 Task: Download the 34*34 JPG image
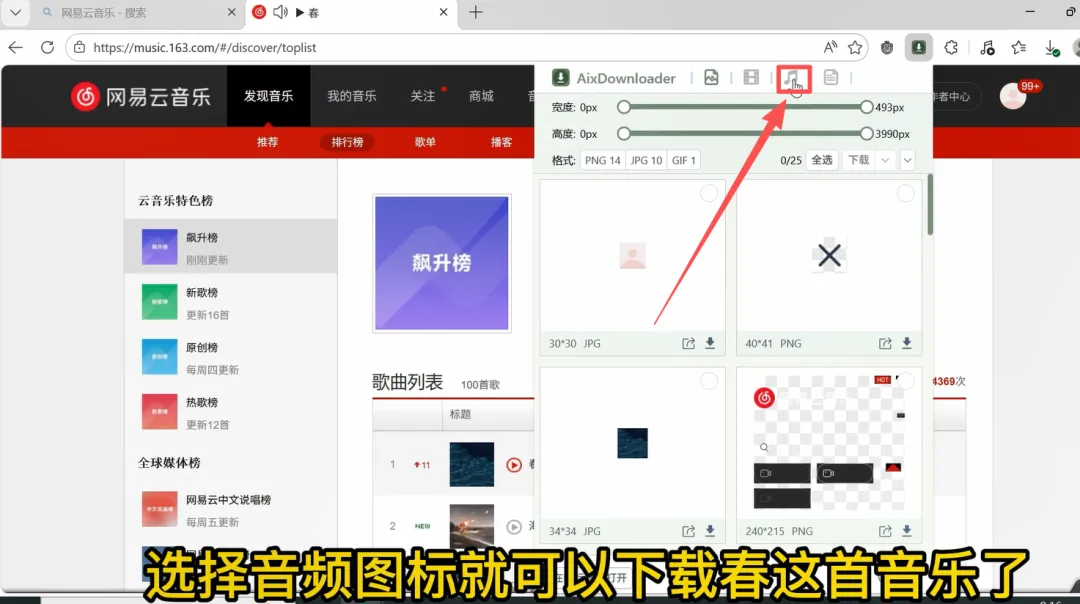coord(710,531)
